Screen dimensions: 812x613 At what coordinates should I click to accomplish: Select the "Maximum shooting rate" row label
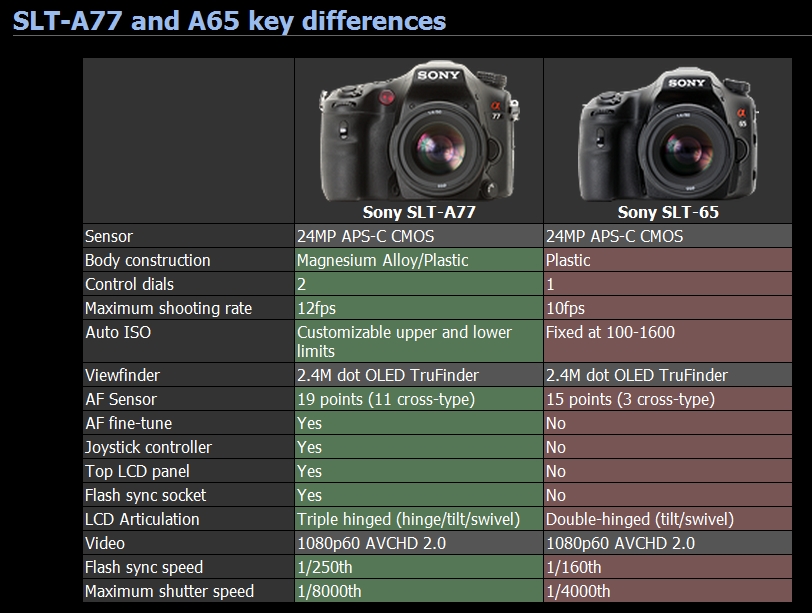click(x=168, y=308)
